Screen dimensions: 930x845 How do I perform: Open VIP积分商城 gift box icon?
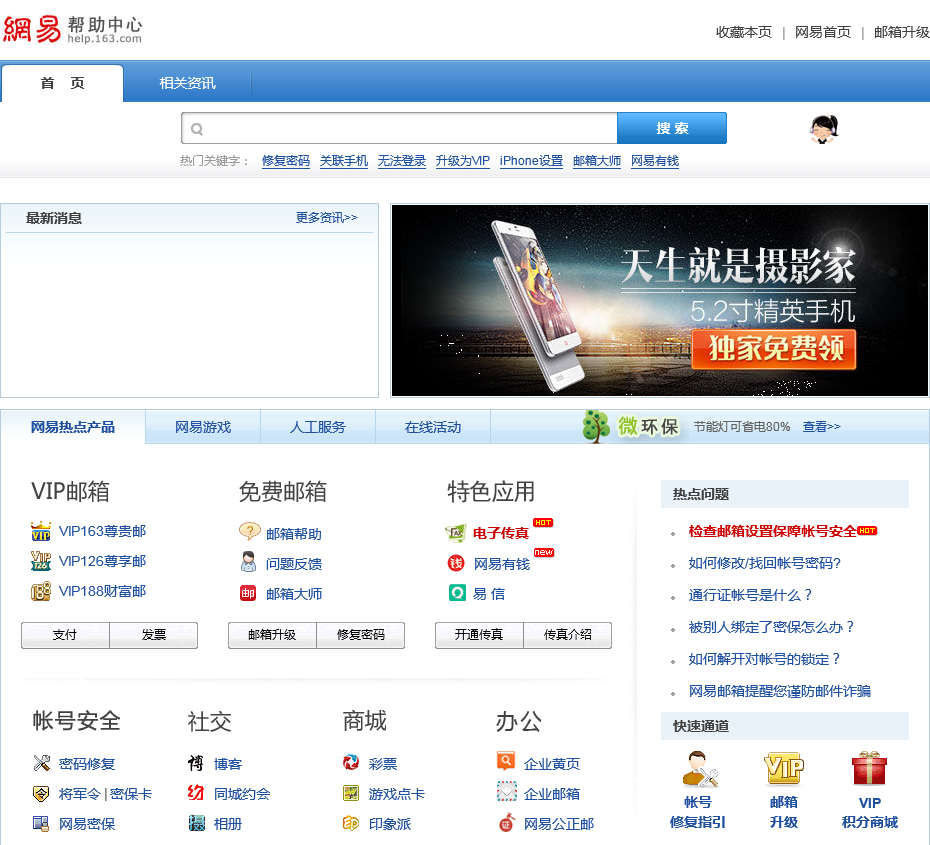(x=869, y=769)
